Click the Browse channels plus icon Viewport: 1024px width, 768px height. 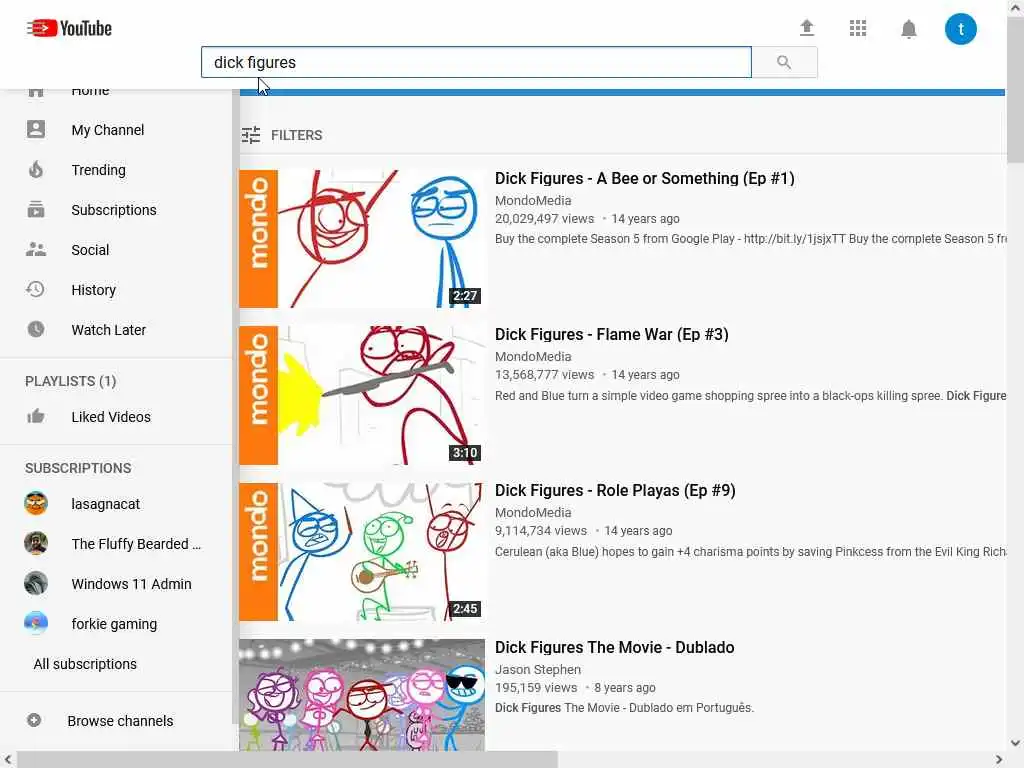tap(34, 720)
